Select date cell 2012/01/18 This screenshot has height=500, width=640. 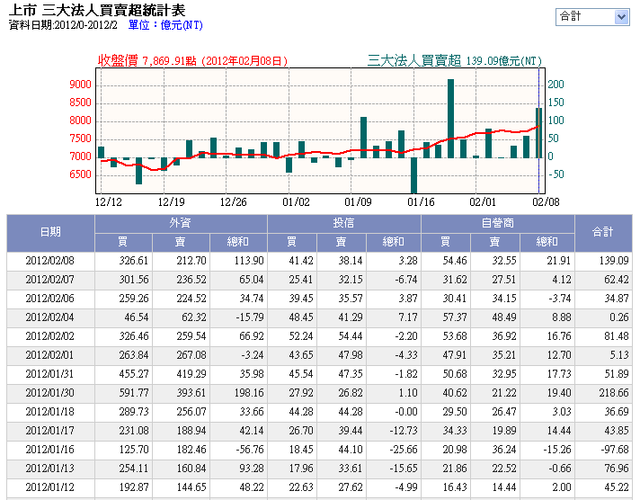(50, 412)
